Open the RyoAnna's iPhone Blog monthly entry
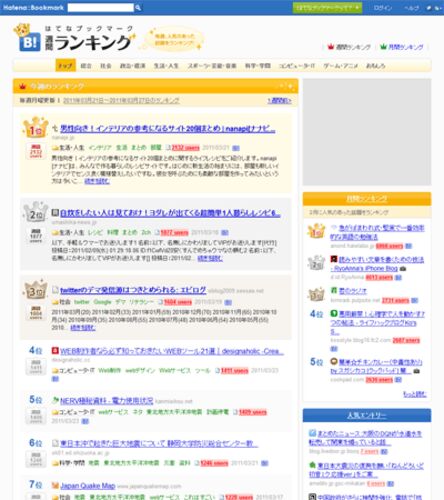444x500 pixels. point(377,264)
